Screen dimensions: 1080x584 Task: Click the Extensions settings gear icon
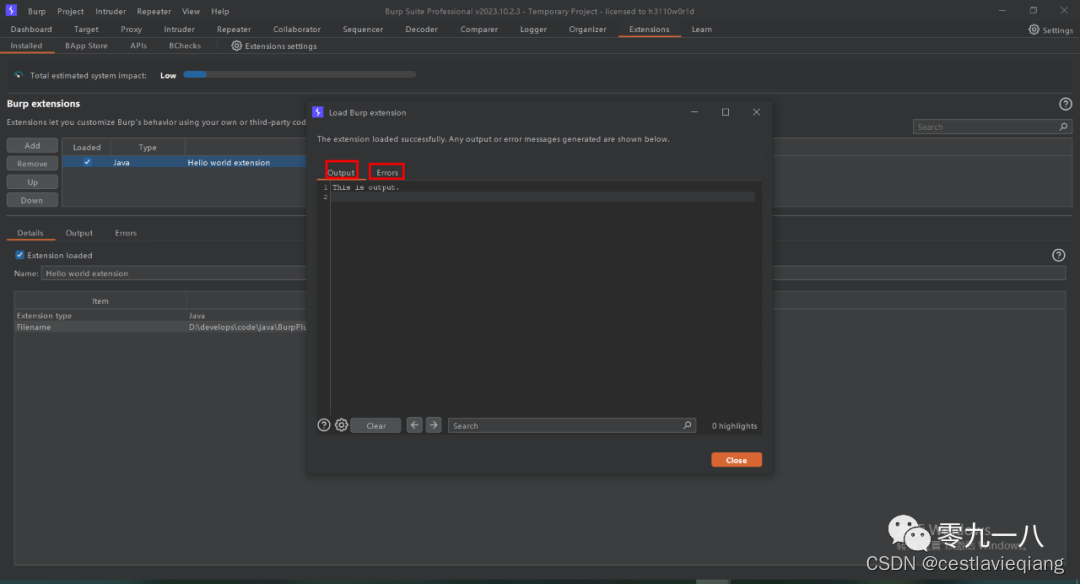click(x=236, y=45)
